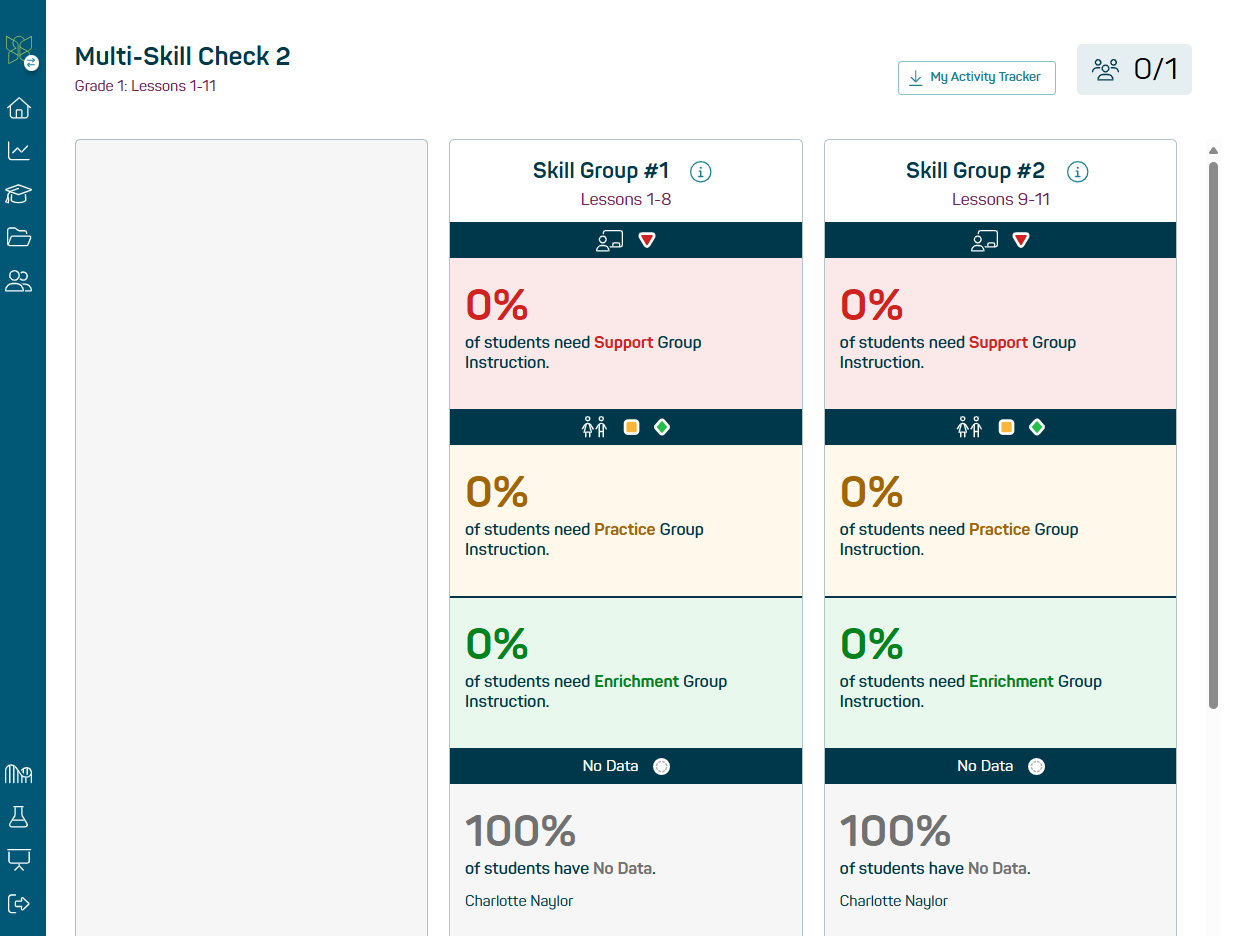The image size is (1237, 936).
Task: Open the lab flask sidebar icon
Action: coord(19,817)
